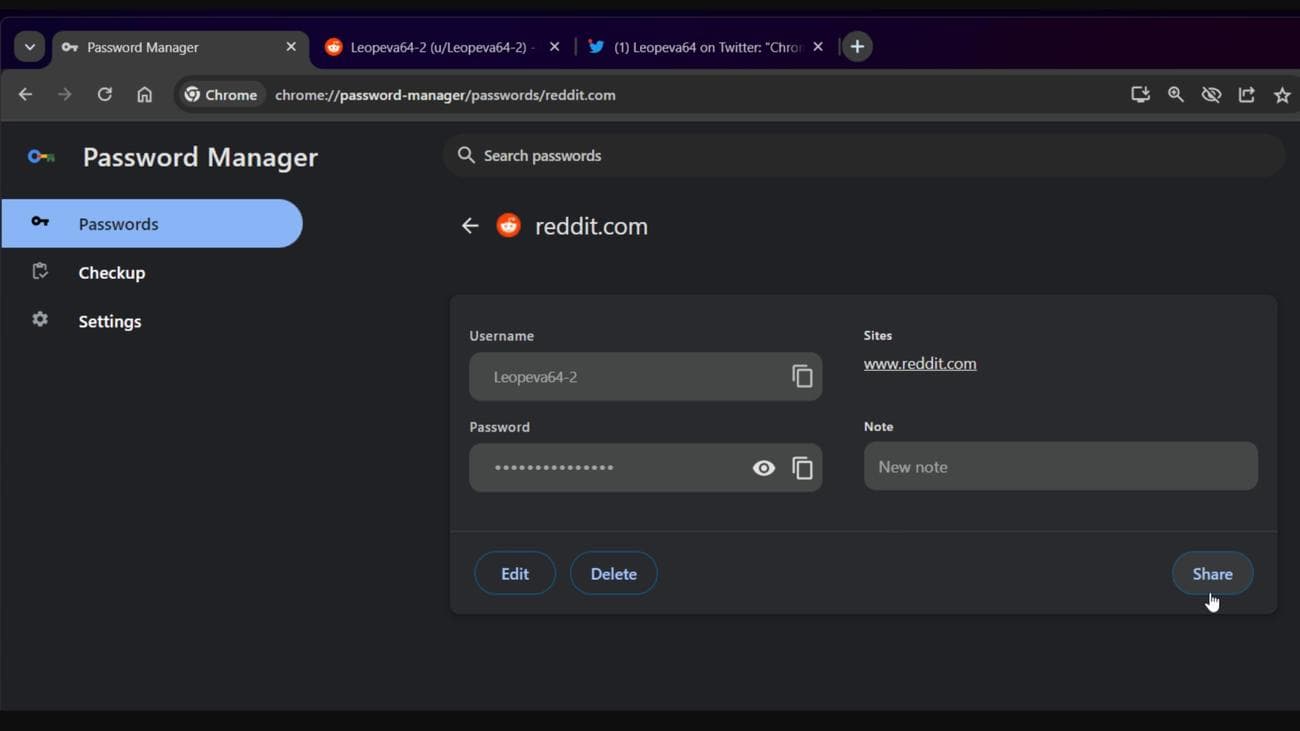
Task: Toggle the eye icon in browser toolbar
Action: pos(1211,94)
